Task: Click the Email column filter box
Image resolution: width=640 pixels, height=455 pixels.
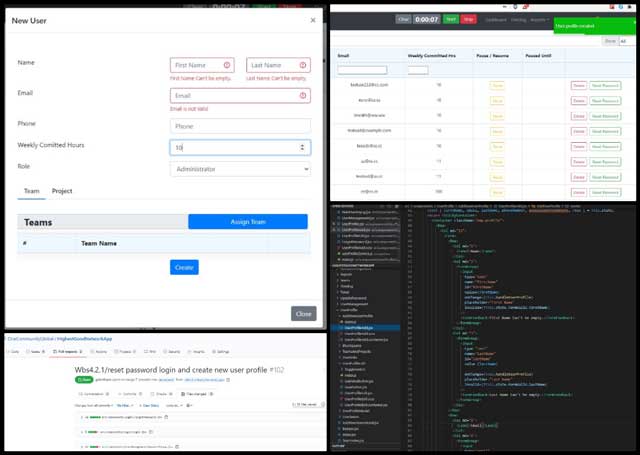Action: 362,70
